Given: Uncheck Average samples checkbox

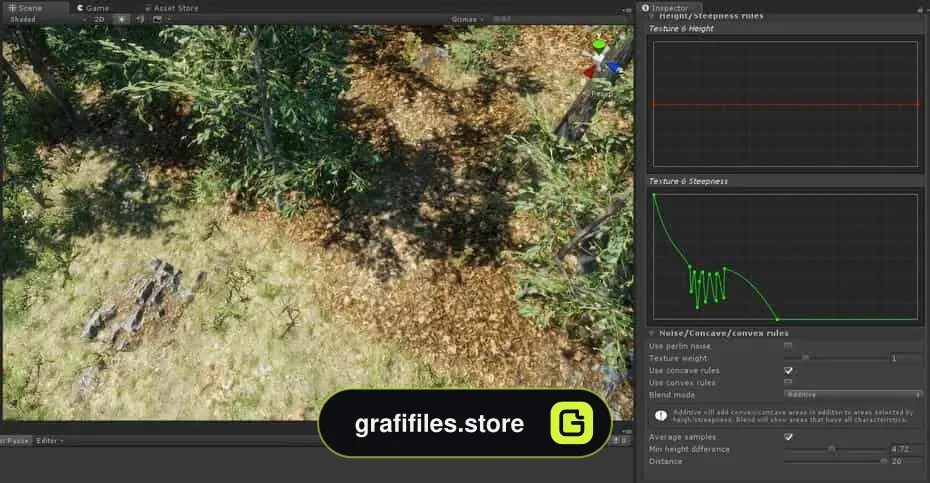Looking at the screenshot, I should (x=788, y=437).
